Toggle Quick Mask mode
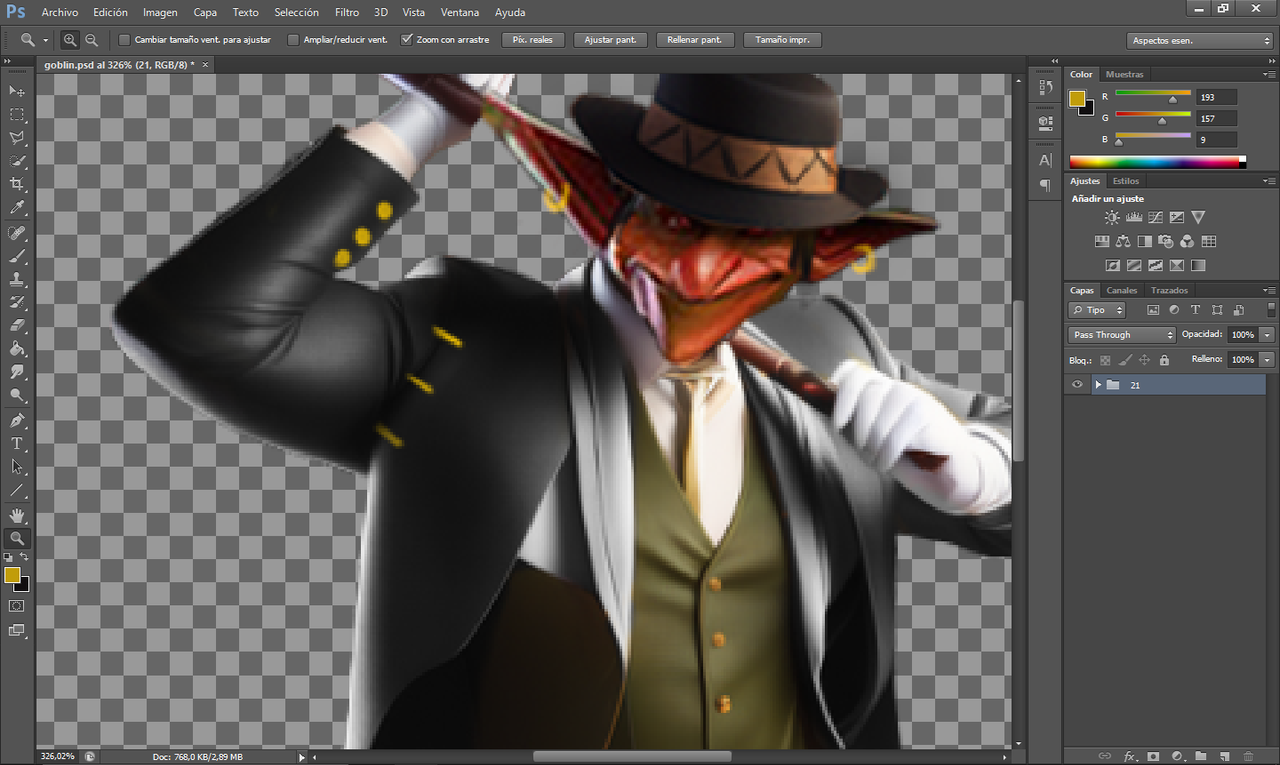Screen dimensions: 1280x765 coord(17,606)
